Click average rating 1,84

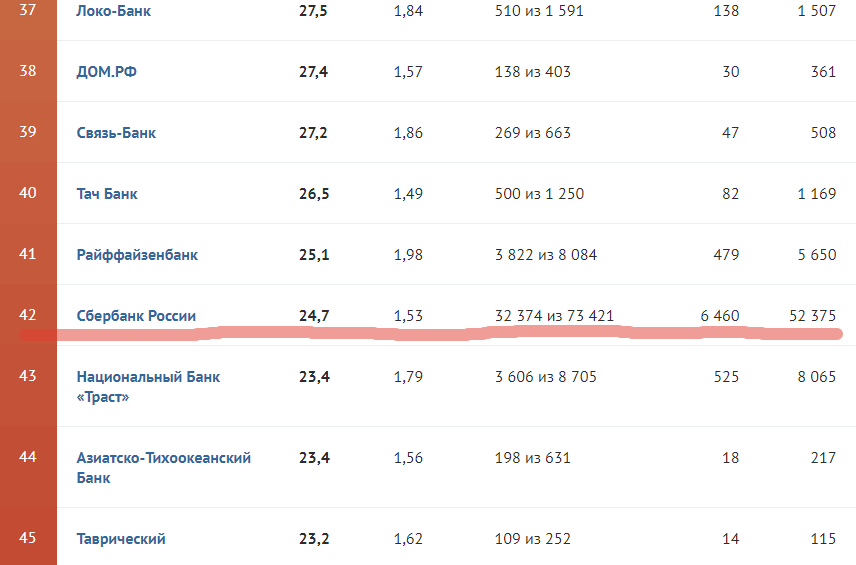408,11
